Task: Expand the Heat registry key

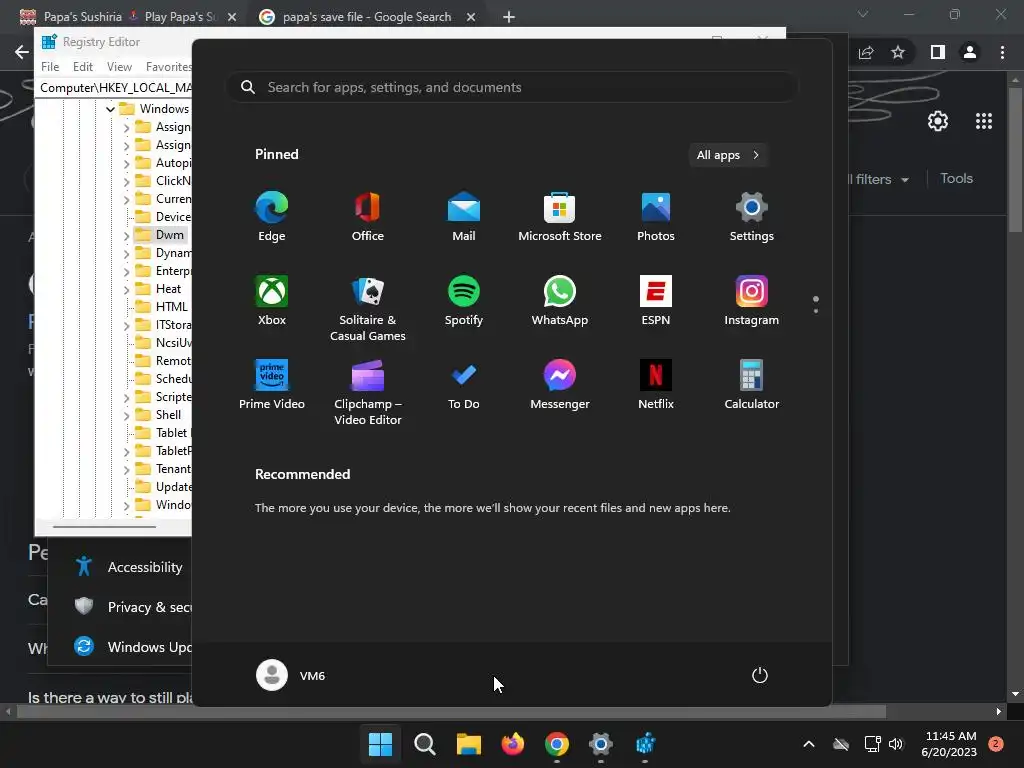Action: point(126,289)
